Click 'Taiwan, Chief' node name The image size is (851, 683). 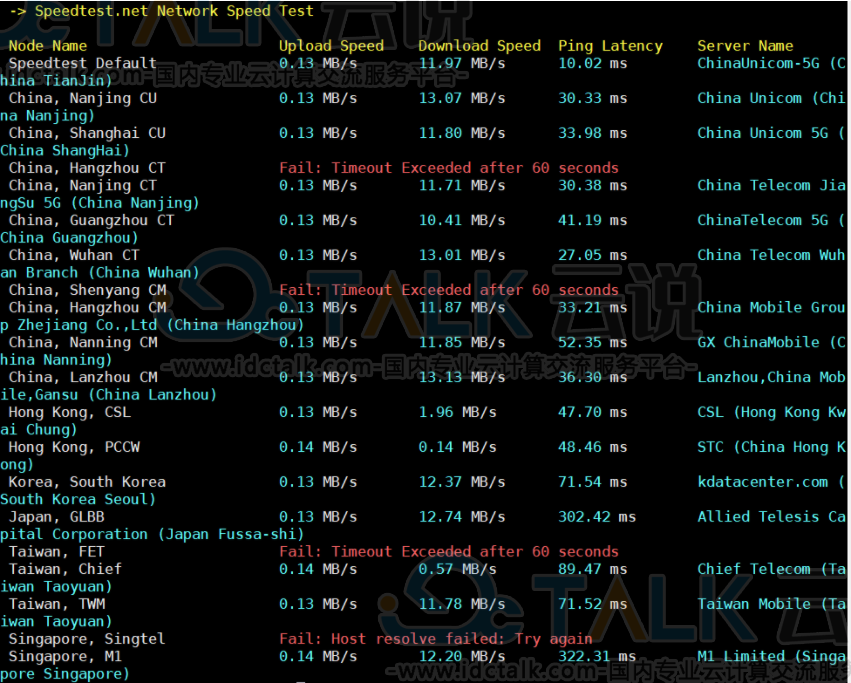pyautogui.click(x=65, y=570)
